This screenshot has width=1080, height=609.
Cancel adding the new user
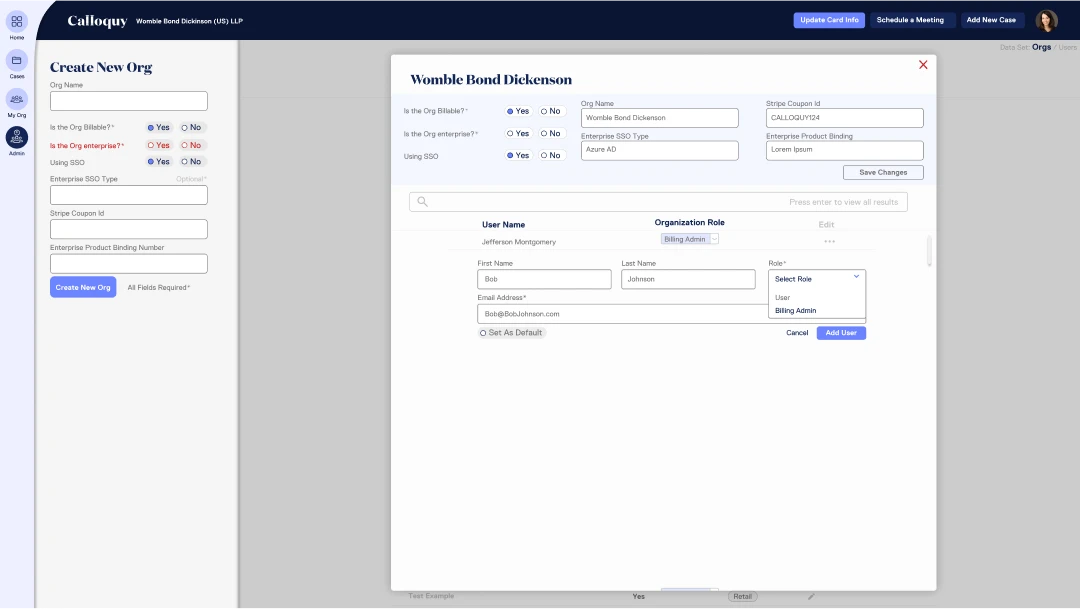[x=797, y=333]
